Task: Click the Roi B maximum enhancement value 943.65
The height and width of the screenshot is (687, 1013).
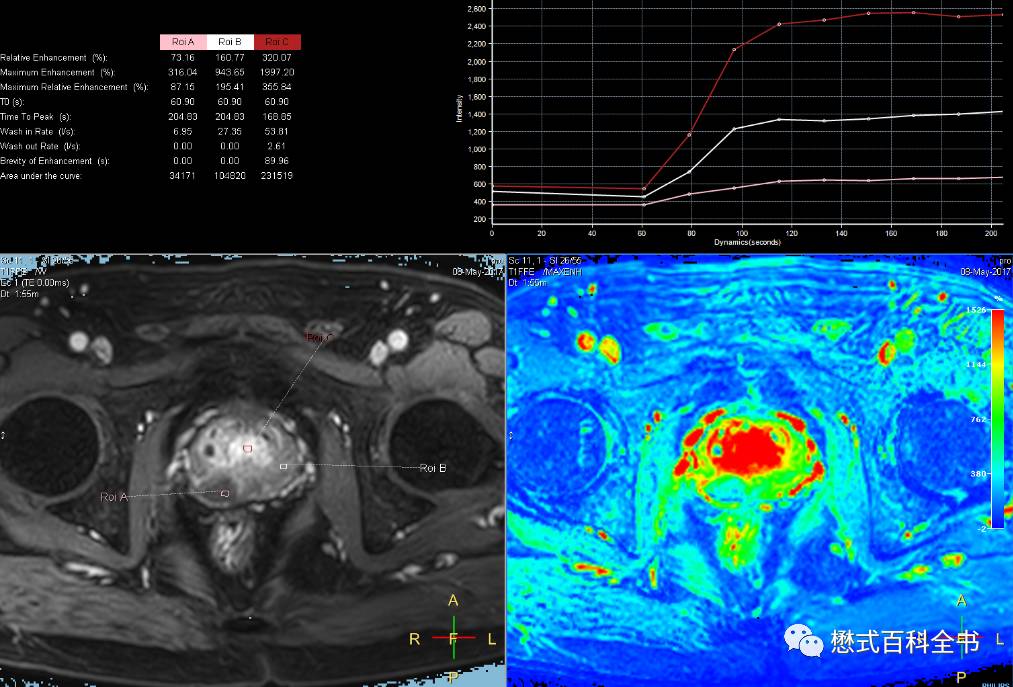Action: pos(230,72)
